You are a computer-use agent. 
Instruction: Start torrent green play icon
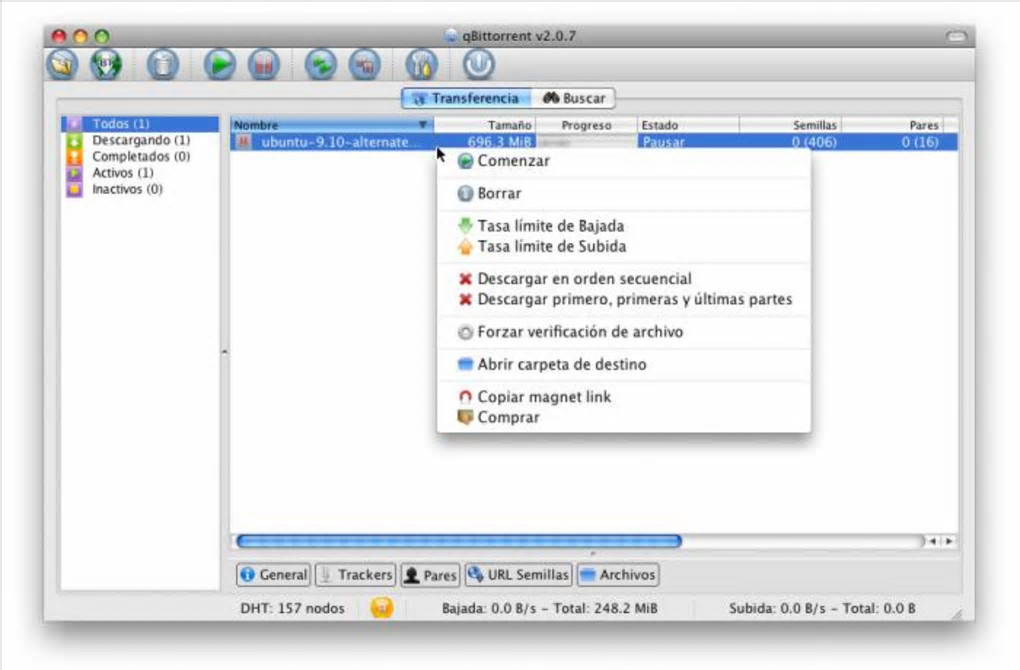[x=219, y=64]
